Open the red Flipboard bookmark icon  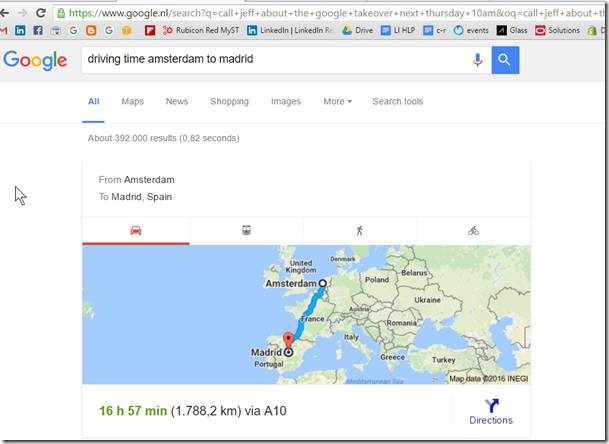[x=150, y=30]
